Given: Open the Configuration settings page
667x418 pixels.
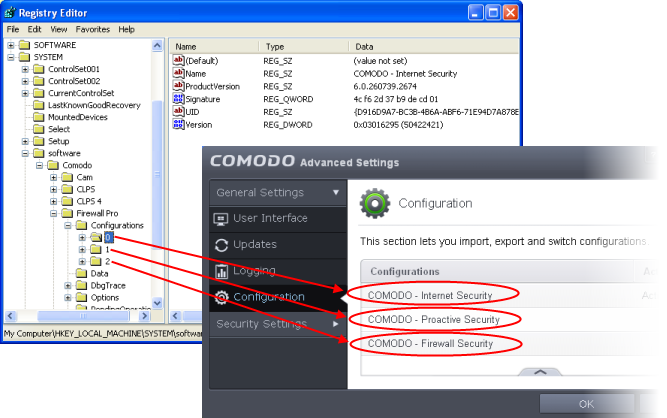Looking at the screenshot, I should point(278,297).
